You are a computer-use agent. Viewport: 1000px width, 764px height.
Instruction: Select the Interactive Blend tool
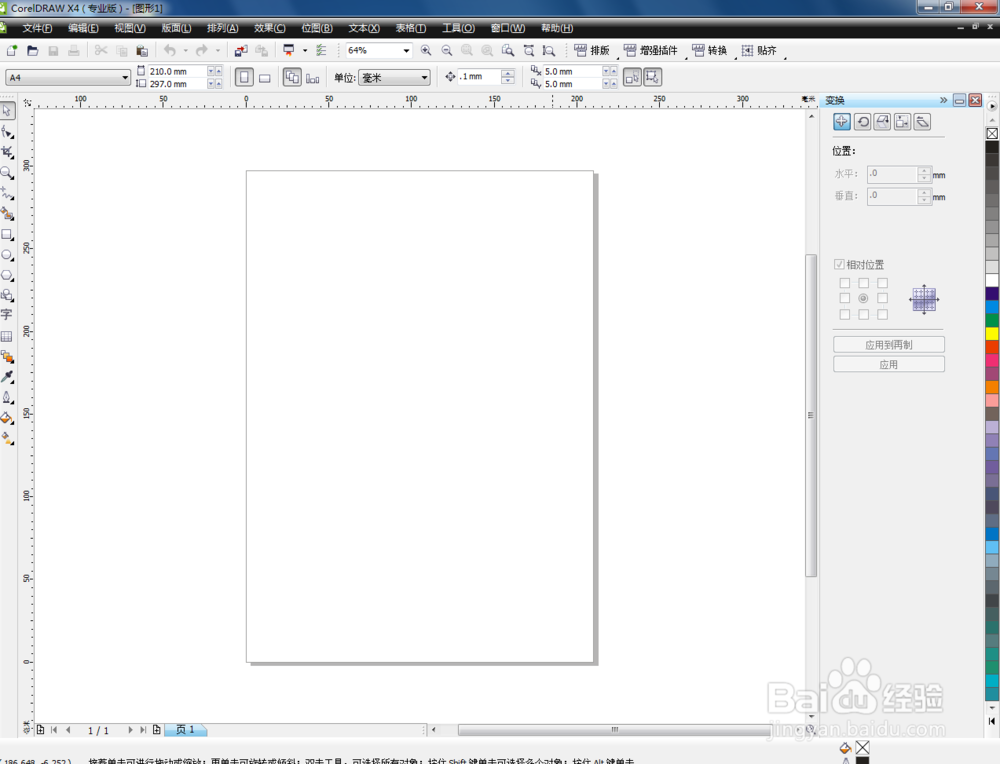pos(7,356)
